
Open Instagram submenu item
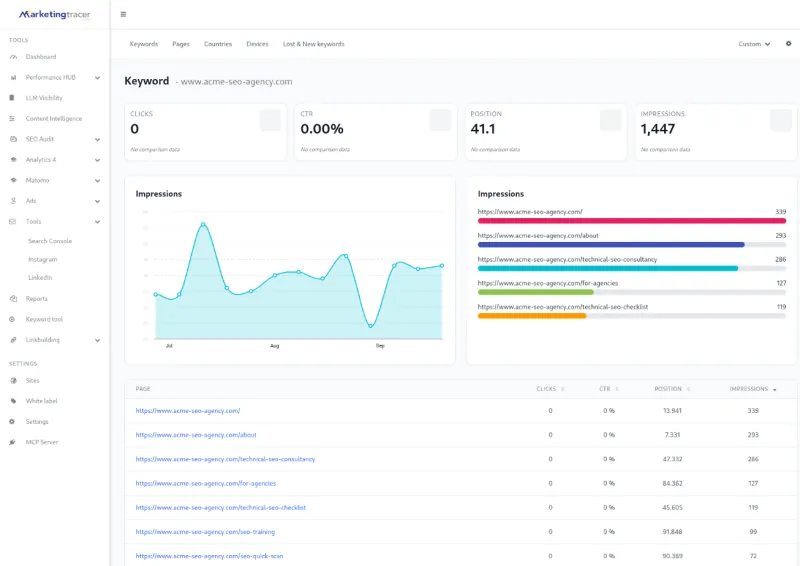[42, 259]
